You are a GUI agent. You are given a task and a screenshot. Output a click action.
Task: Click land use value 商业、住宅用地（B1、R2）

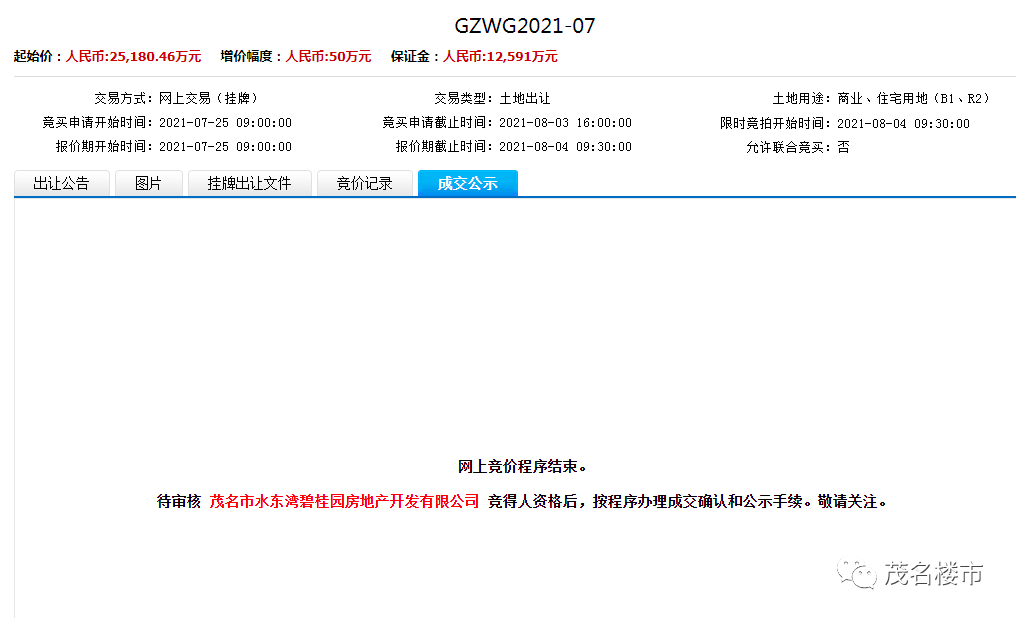tap(916, 98)
